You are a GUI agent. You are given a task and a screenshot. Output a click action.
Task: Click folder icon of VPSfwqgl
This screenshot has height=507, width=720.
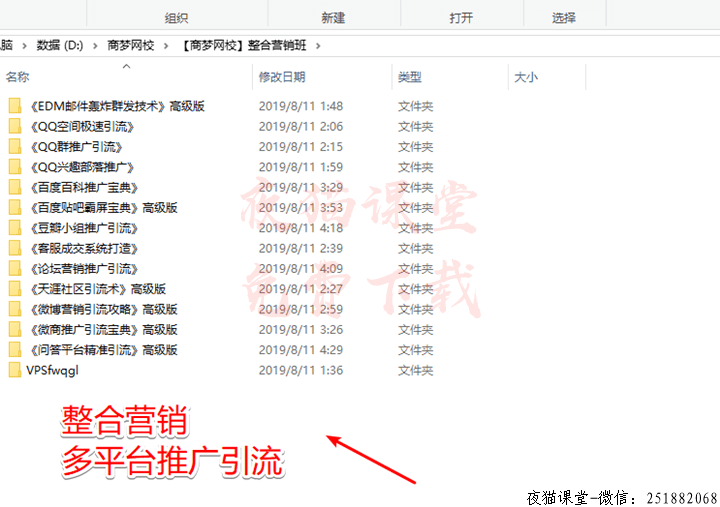click(15, 370)
